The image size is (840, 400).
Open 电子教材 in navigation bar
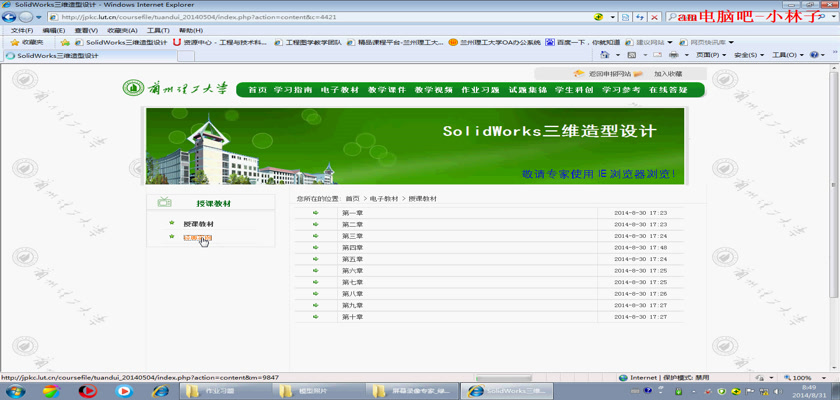pyautogui.click(x=340, y=90)
